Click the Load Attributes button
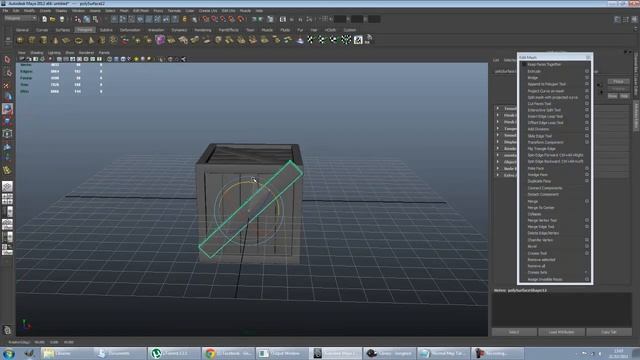640x360 pixels. coord(561,332)
